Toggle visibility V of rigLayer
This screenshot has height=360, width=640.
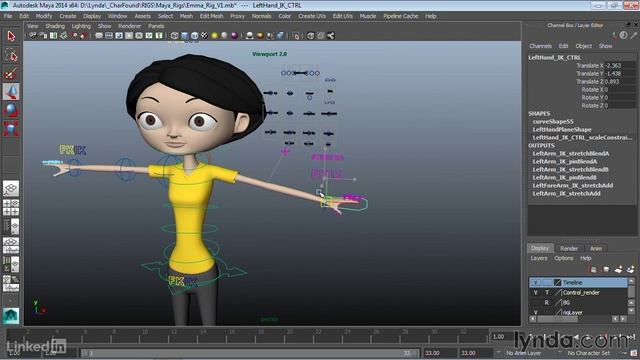click(x=536, y=312)
